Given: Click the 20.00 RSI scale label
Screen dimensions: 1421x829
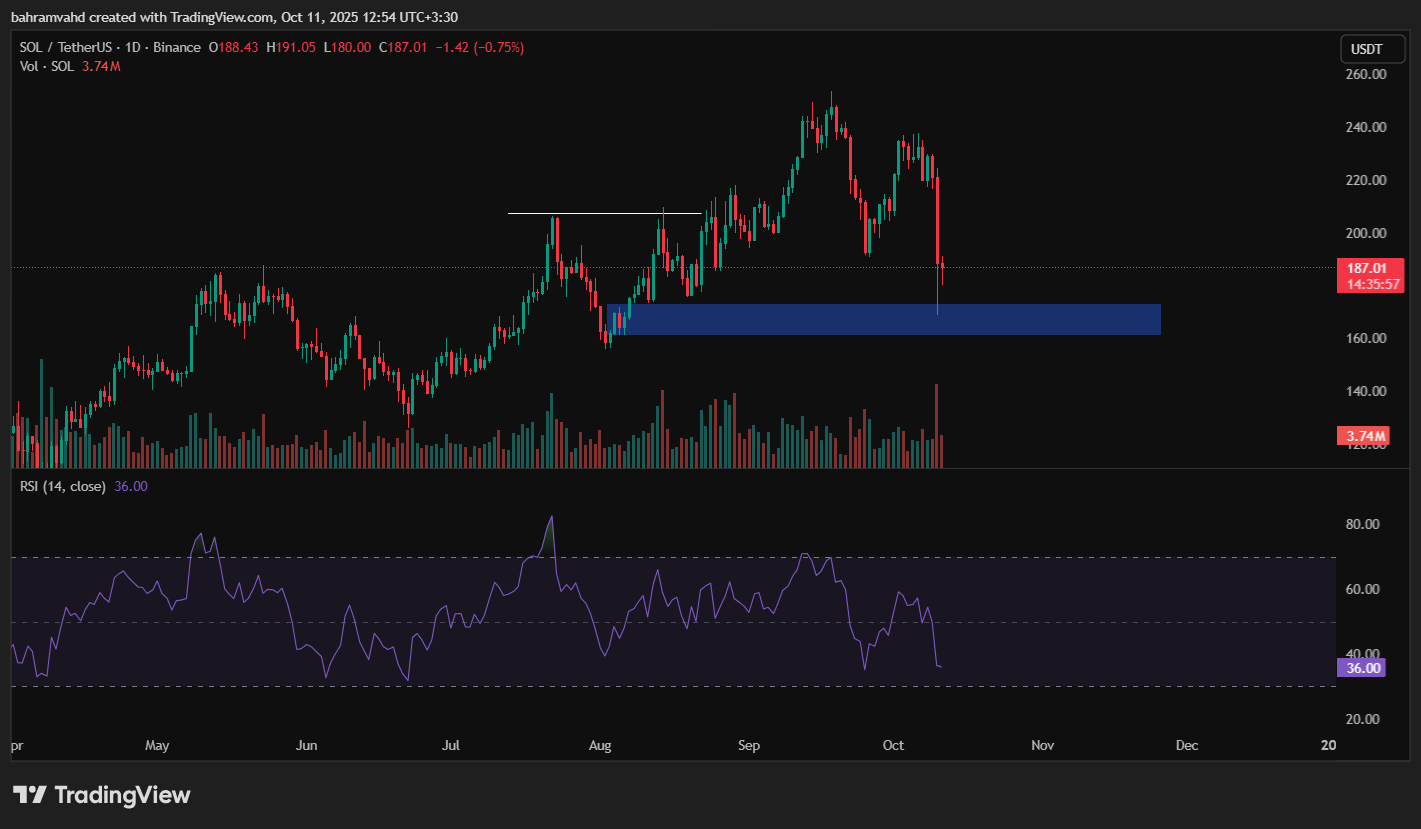Looking at the screenshot, I should coord(1365,719).
